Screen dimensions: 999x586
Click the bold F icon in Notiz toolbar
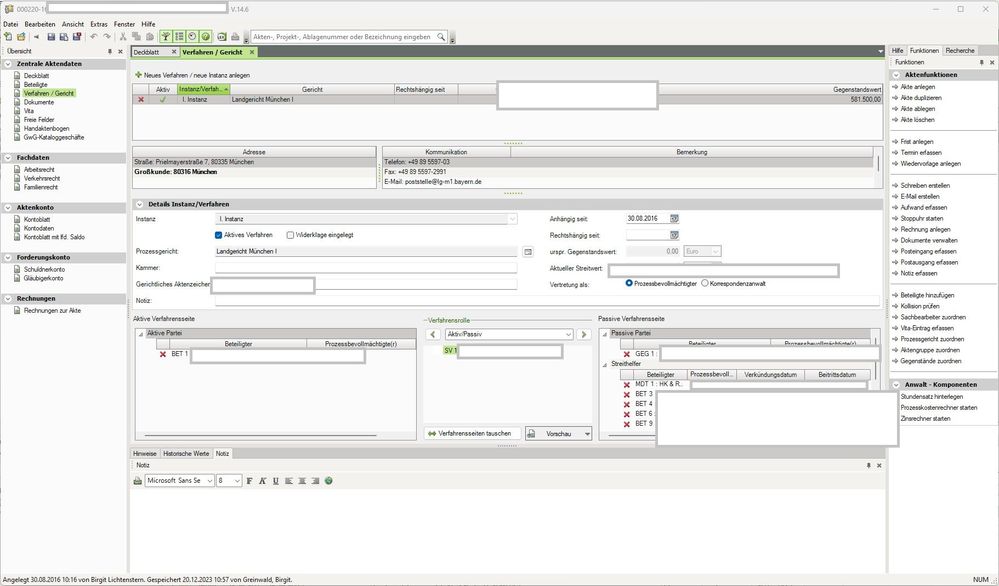(251, 481)
